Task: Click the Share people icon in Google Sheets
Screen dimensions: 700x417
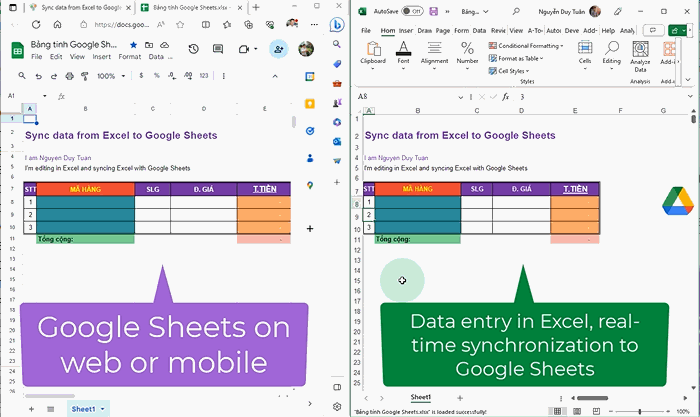Action: click(279, 49)
